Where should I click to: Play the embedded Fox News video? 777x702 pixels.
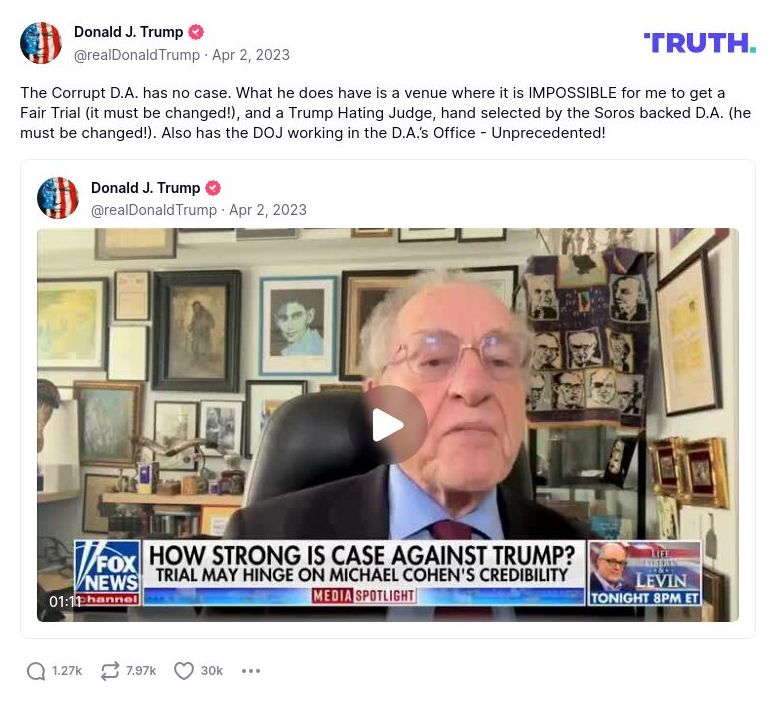pyautogui.click(x=388, y=425)
